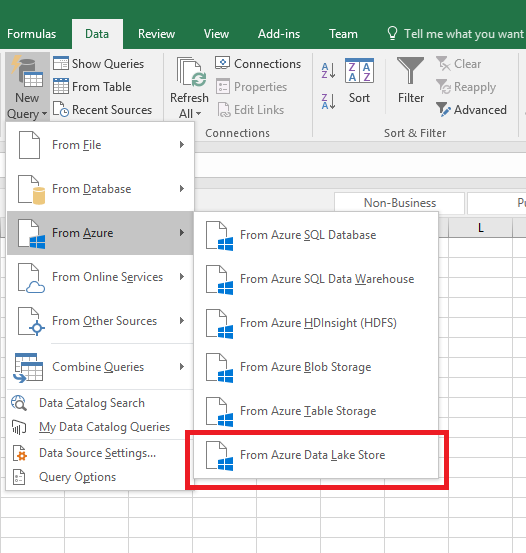Open Data Catalog Search
This screenshot has height=553, width=526.
click(x=100, y=403)
